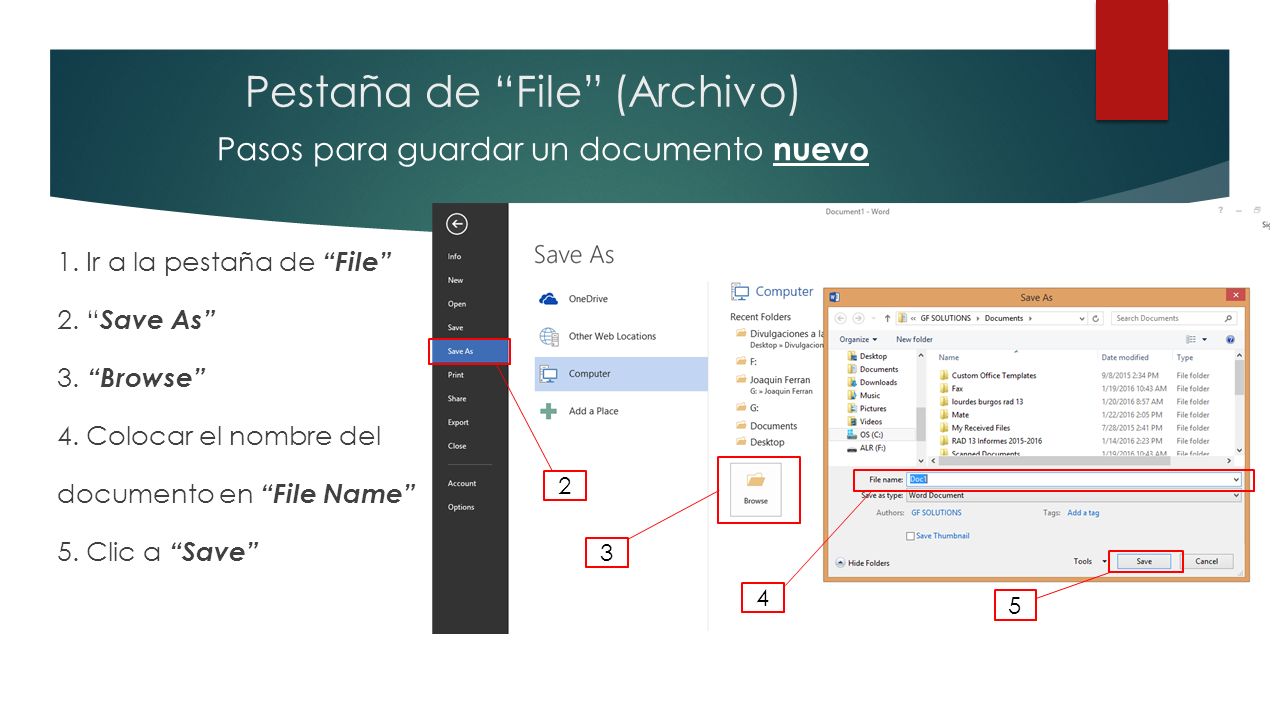Screen dimensions: 1280x720
Task: Click the change view icon
Action: click(x=1192, y=340)
